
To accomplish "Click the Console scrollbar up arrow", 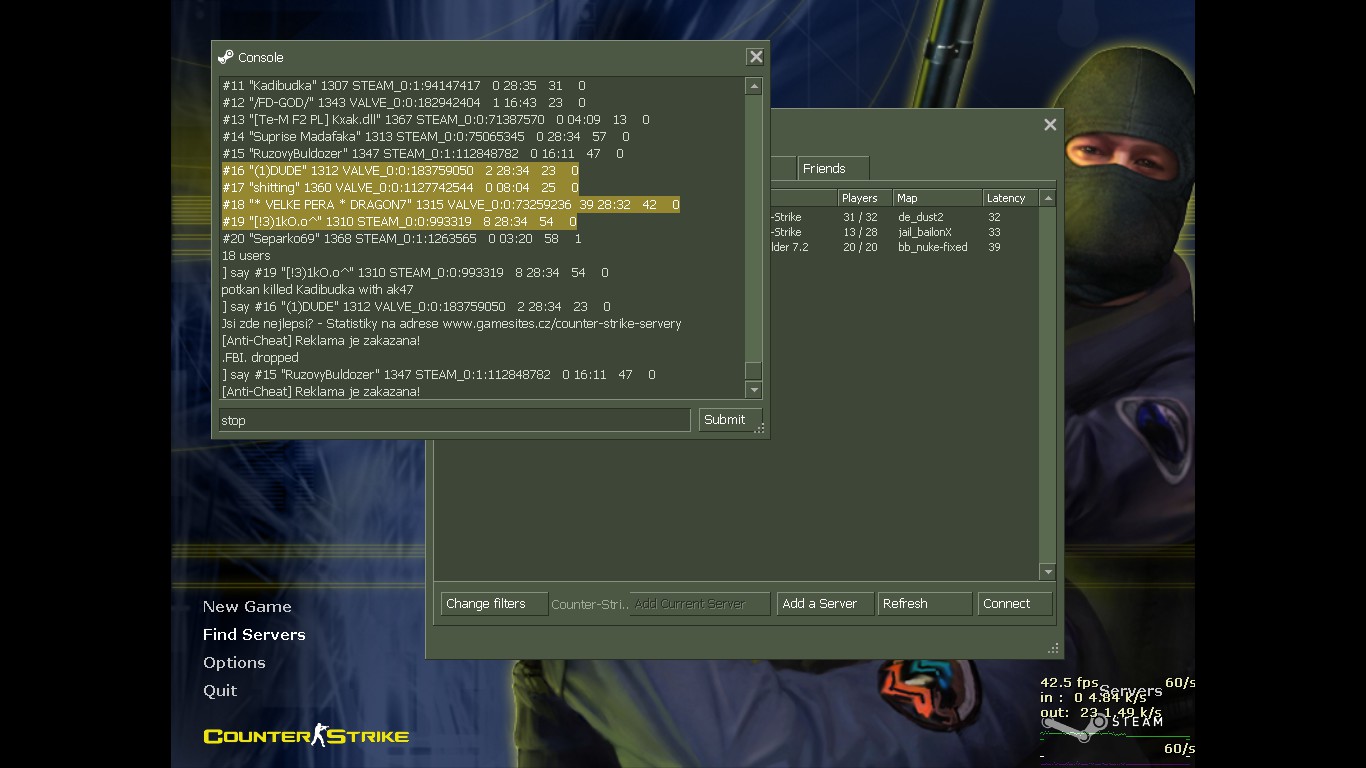I will [754, 86].
